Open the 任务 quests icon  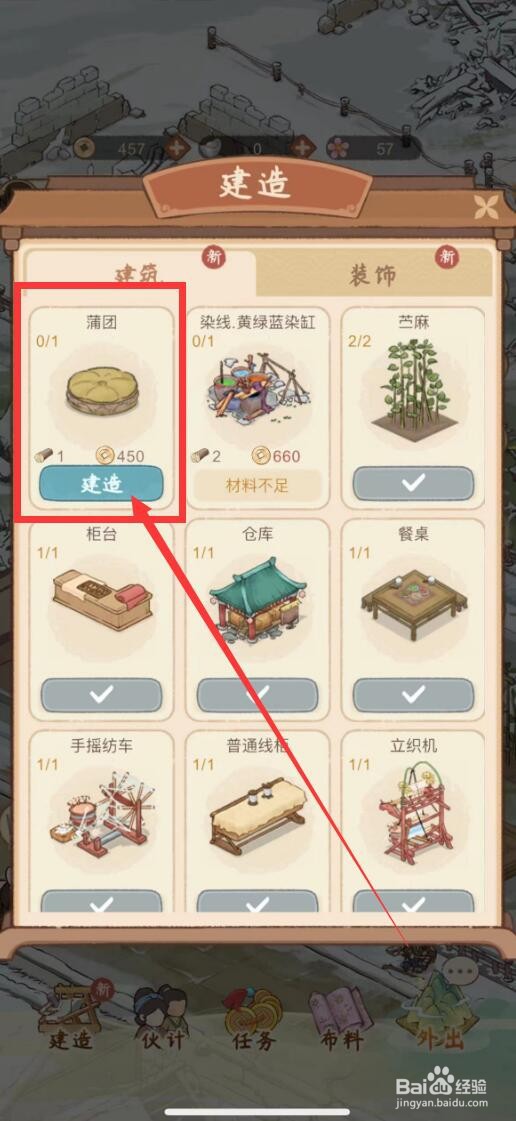[x=254, y=1018]
